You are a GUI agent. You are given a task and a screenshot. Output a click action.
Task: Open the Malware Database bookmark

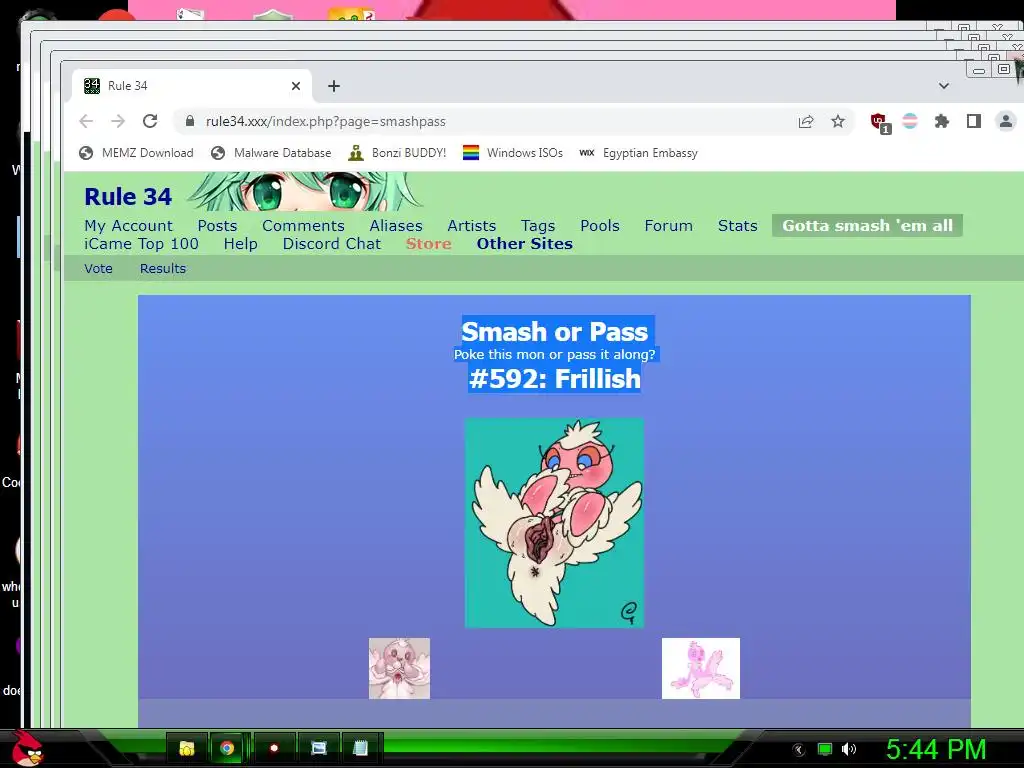(x=271, y=153)
